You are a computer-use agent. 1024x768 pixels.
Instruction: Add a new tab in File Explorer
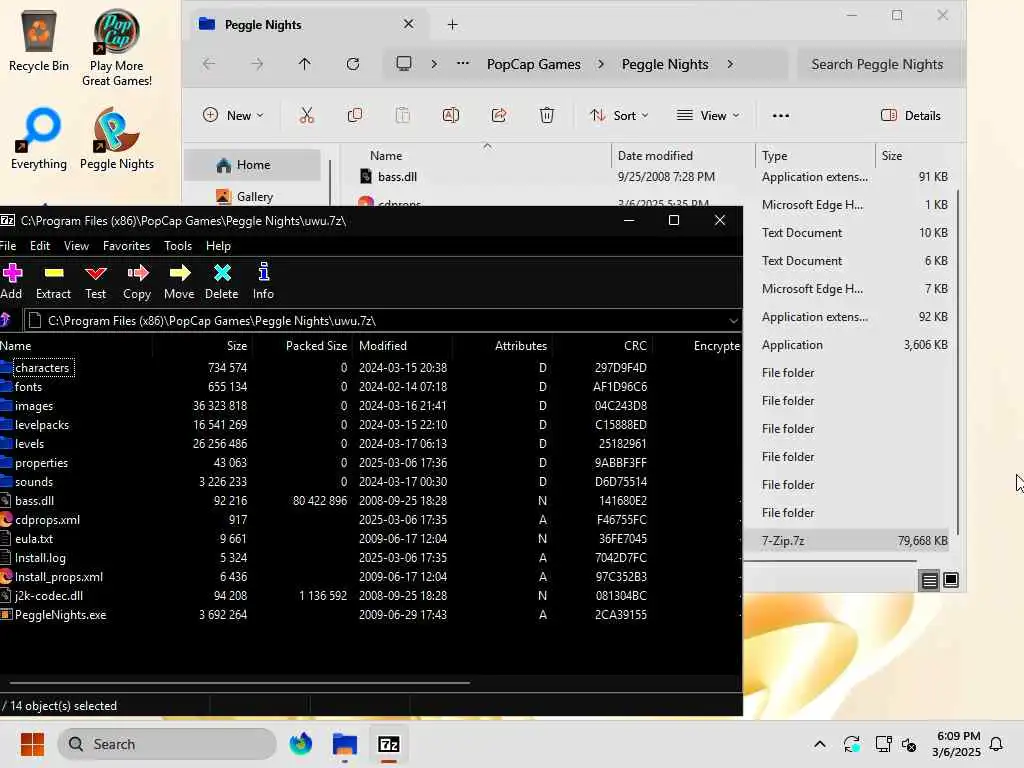click(453, 25)
